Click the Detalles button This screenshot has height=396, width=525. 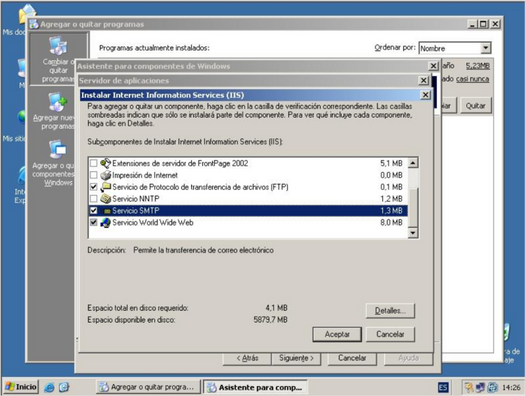[x=390, y=311]
